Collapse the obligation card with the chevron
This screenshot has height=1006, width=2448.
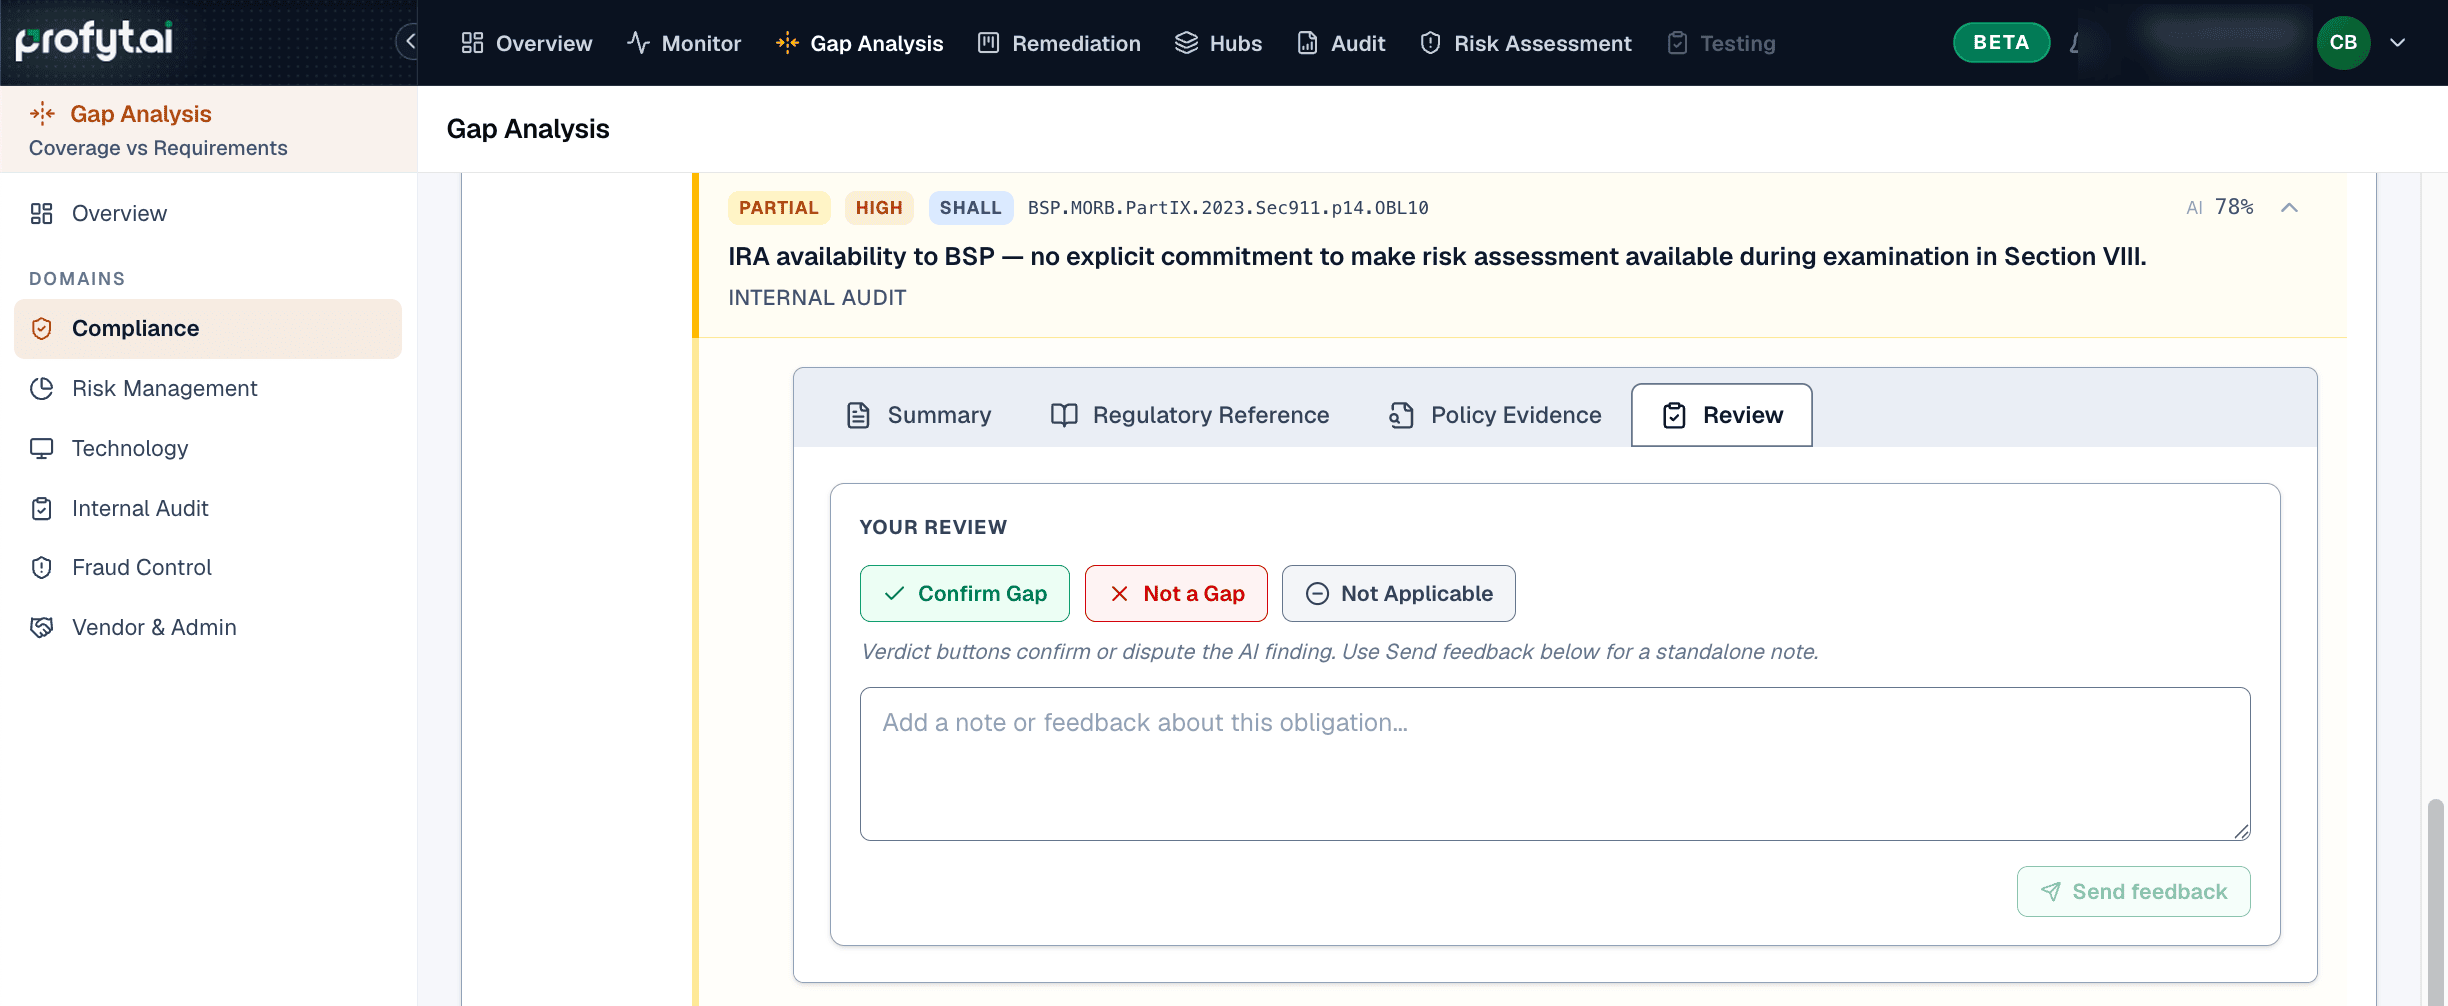2289,207
